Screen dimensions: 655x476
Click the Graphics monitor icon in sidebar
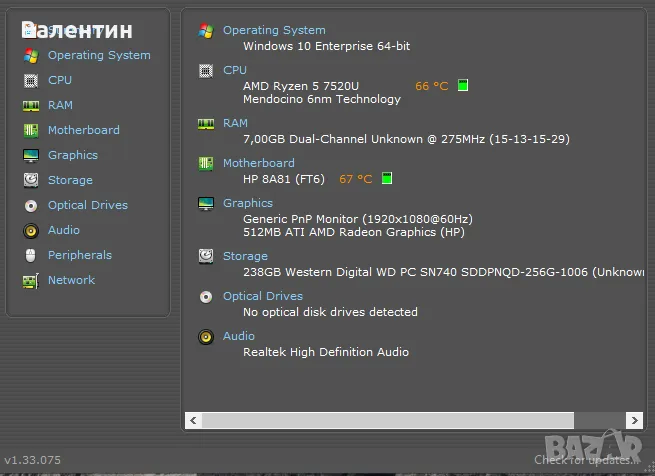(30, 155)
